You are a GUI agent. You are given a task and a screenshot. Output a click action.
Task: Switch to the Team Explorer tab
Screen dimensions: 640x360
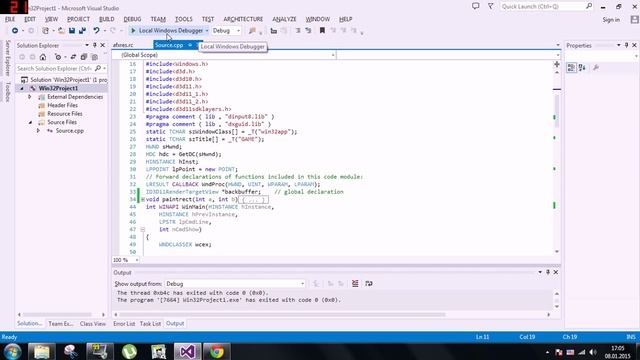click(61, 324)
